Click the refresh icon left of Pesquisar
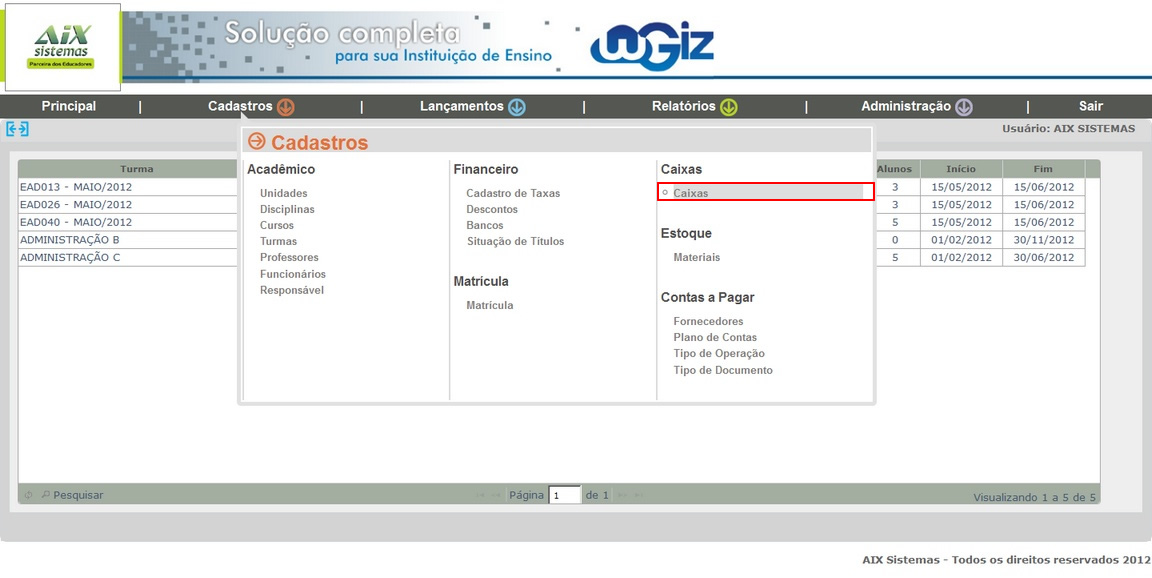1152x578 pixels. tap(28, 495)
